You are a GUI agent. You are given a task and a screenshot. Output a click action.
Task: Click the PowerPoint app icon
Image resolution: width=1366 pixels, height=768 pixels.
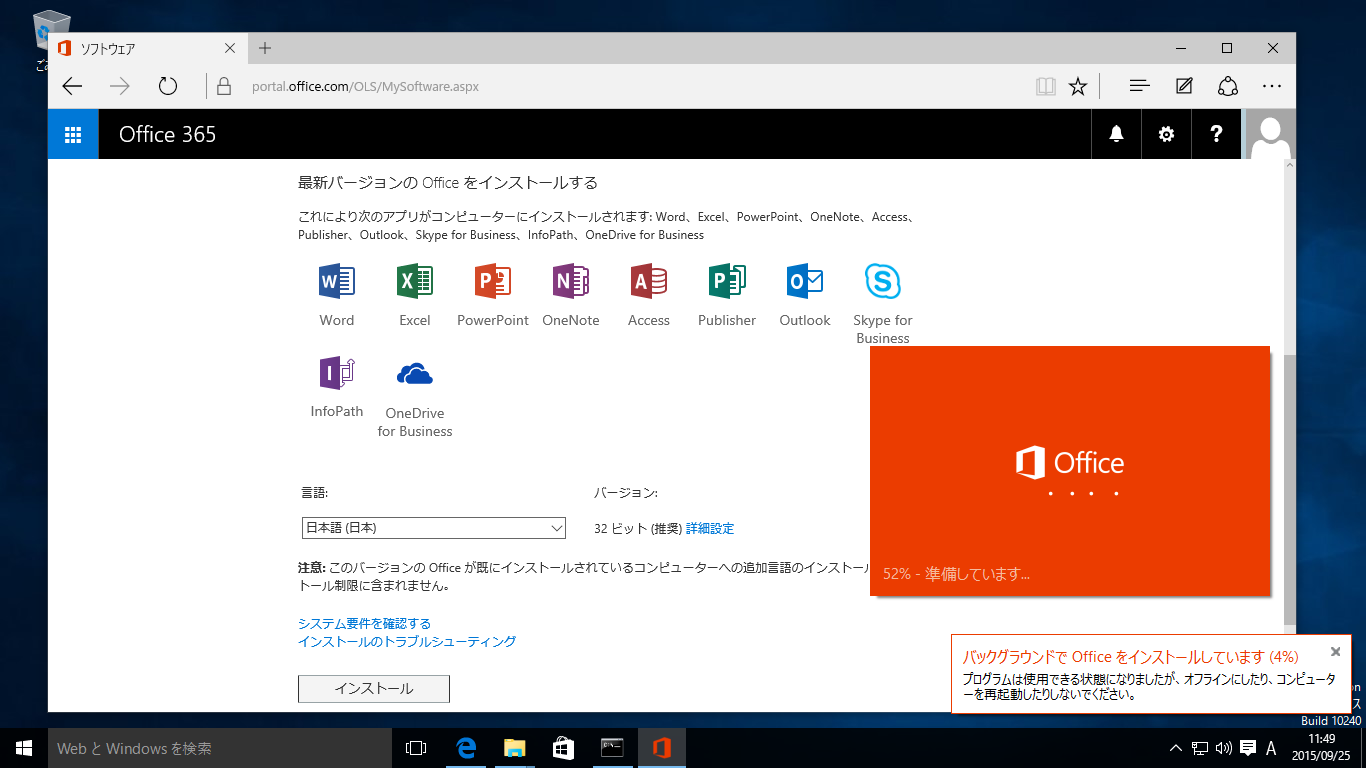pyautogui.click(x=493, y=282)
